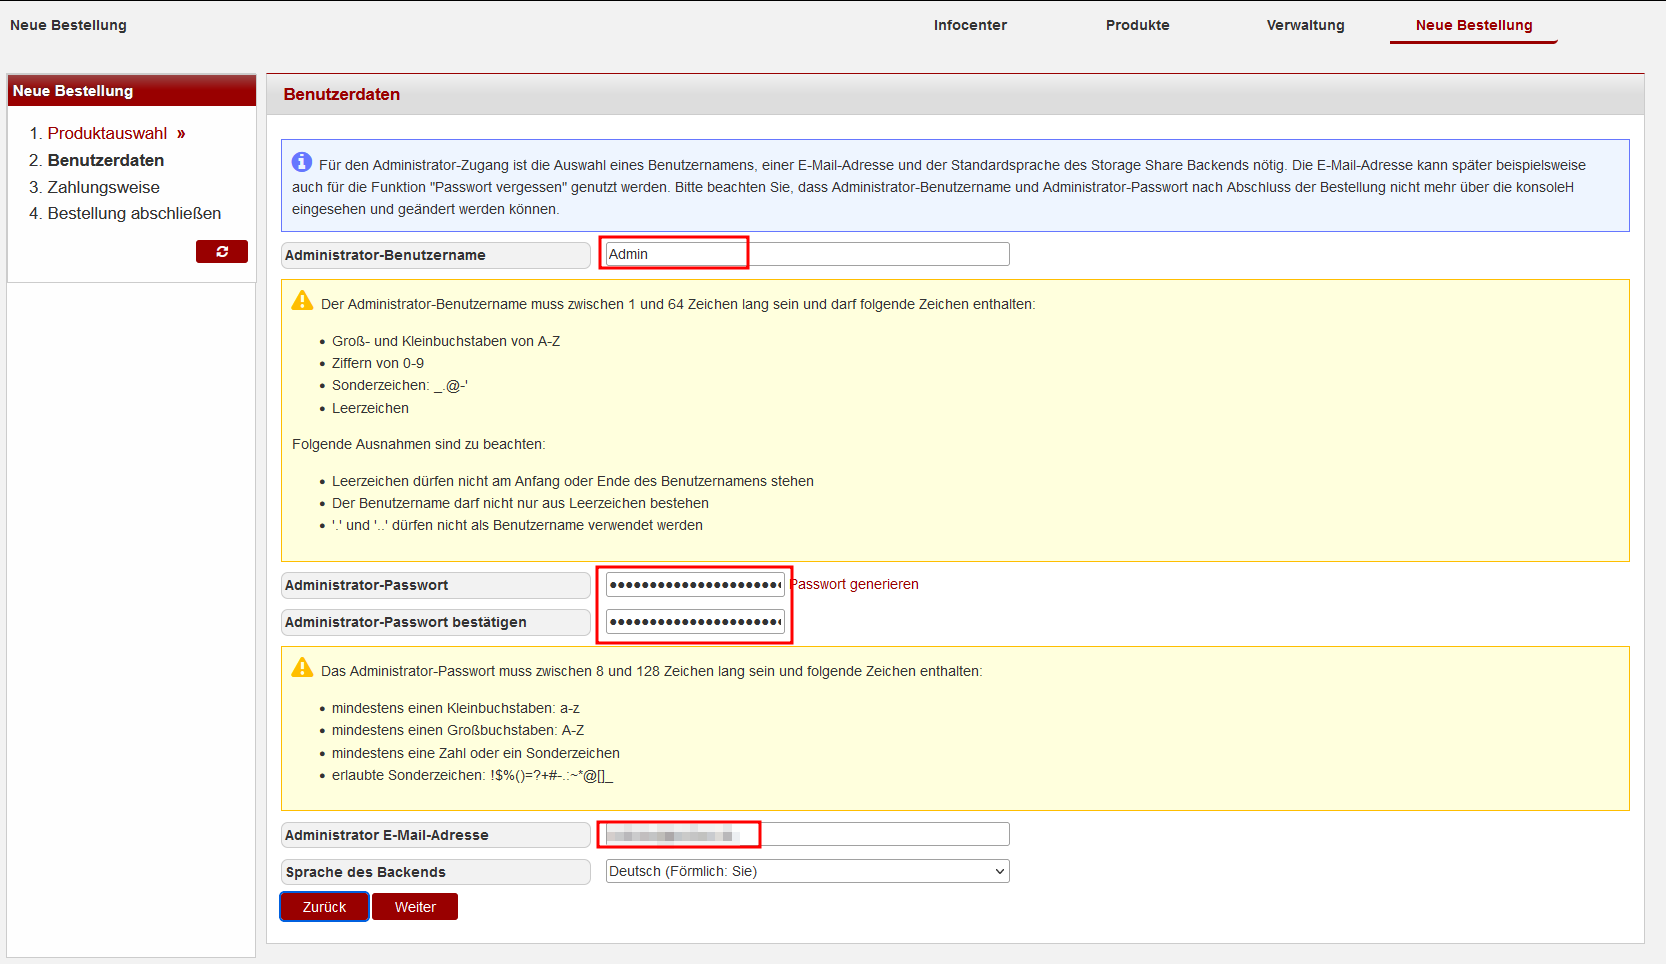Focus the Administrator-Benutzername input field
The height and width of the screenshot is (964, 1666).
click(x=807, y=254)
